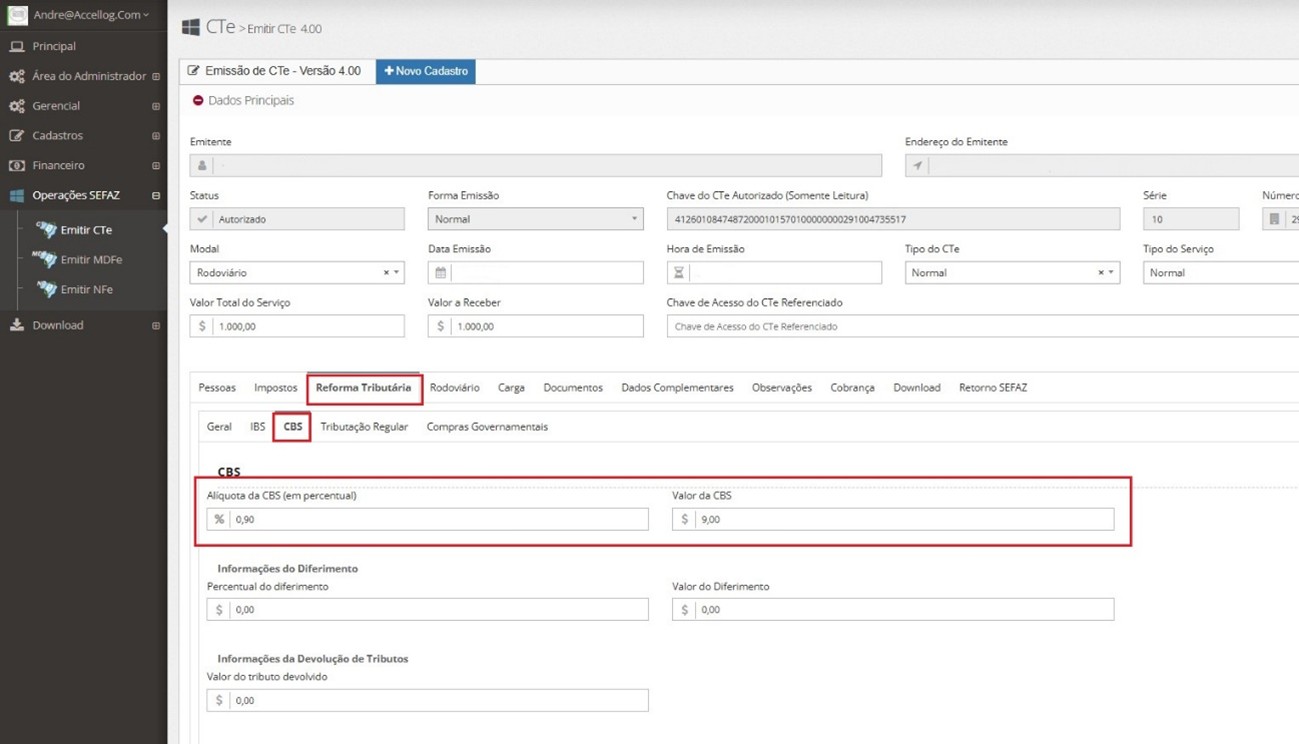Click the Emitir CTe map icon
Screen dimensions: 1299x744
[x=46, y=229]
